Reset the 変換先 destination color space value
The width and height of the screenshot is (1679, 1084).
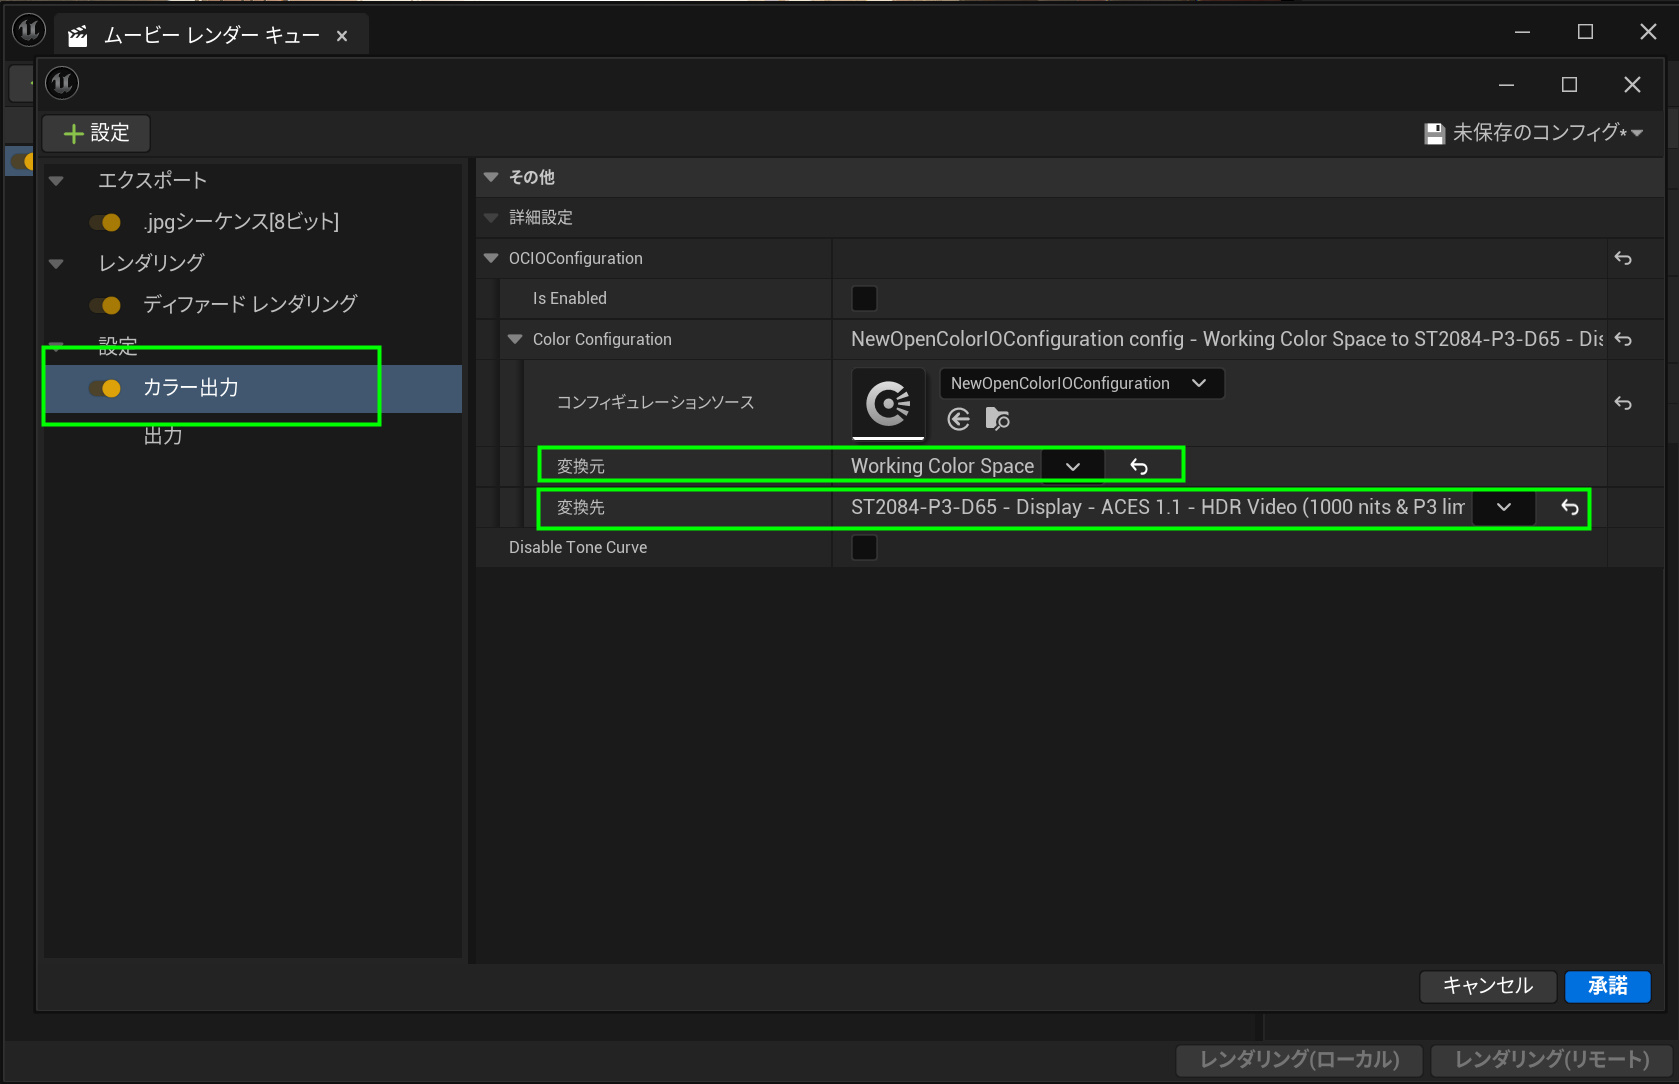tap(1570, 508)
